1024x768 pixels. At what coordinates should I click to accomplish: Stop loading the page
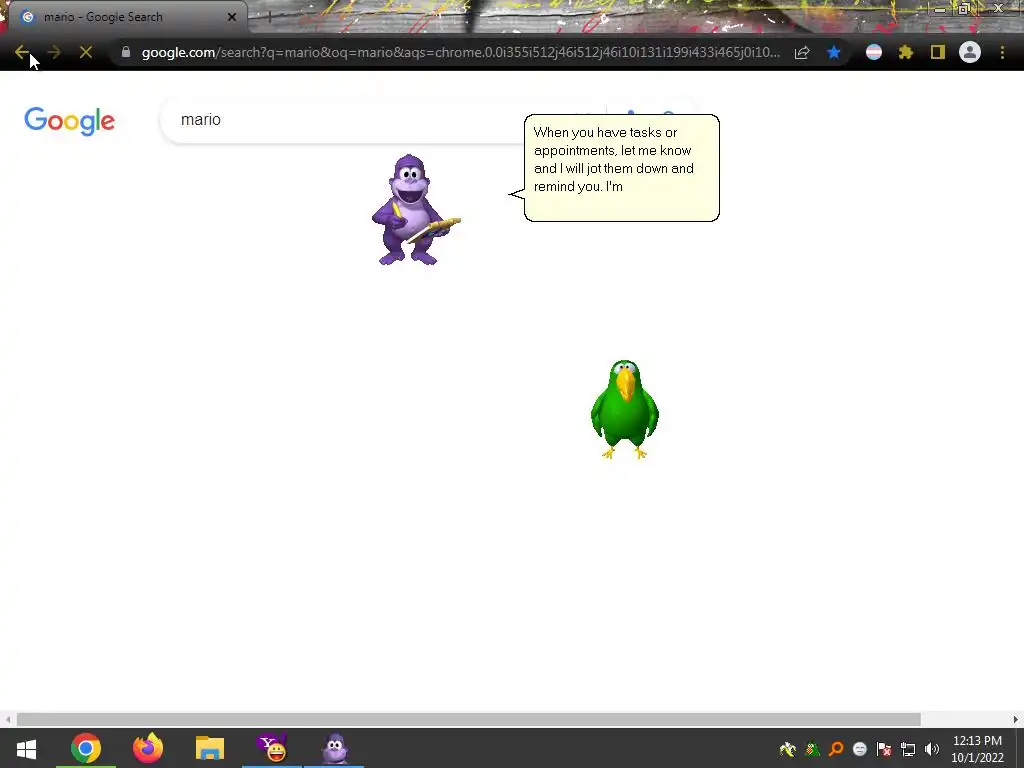86,52
